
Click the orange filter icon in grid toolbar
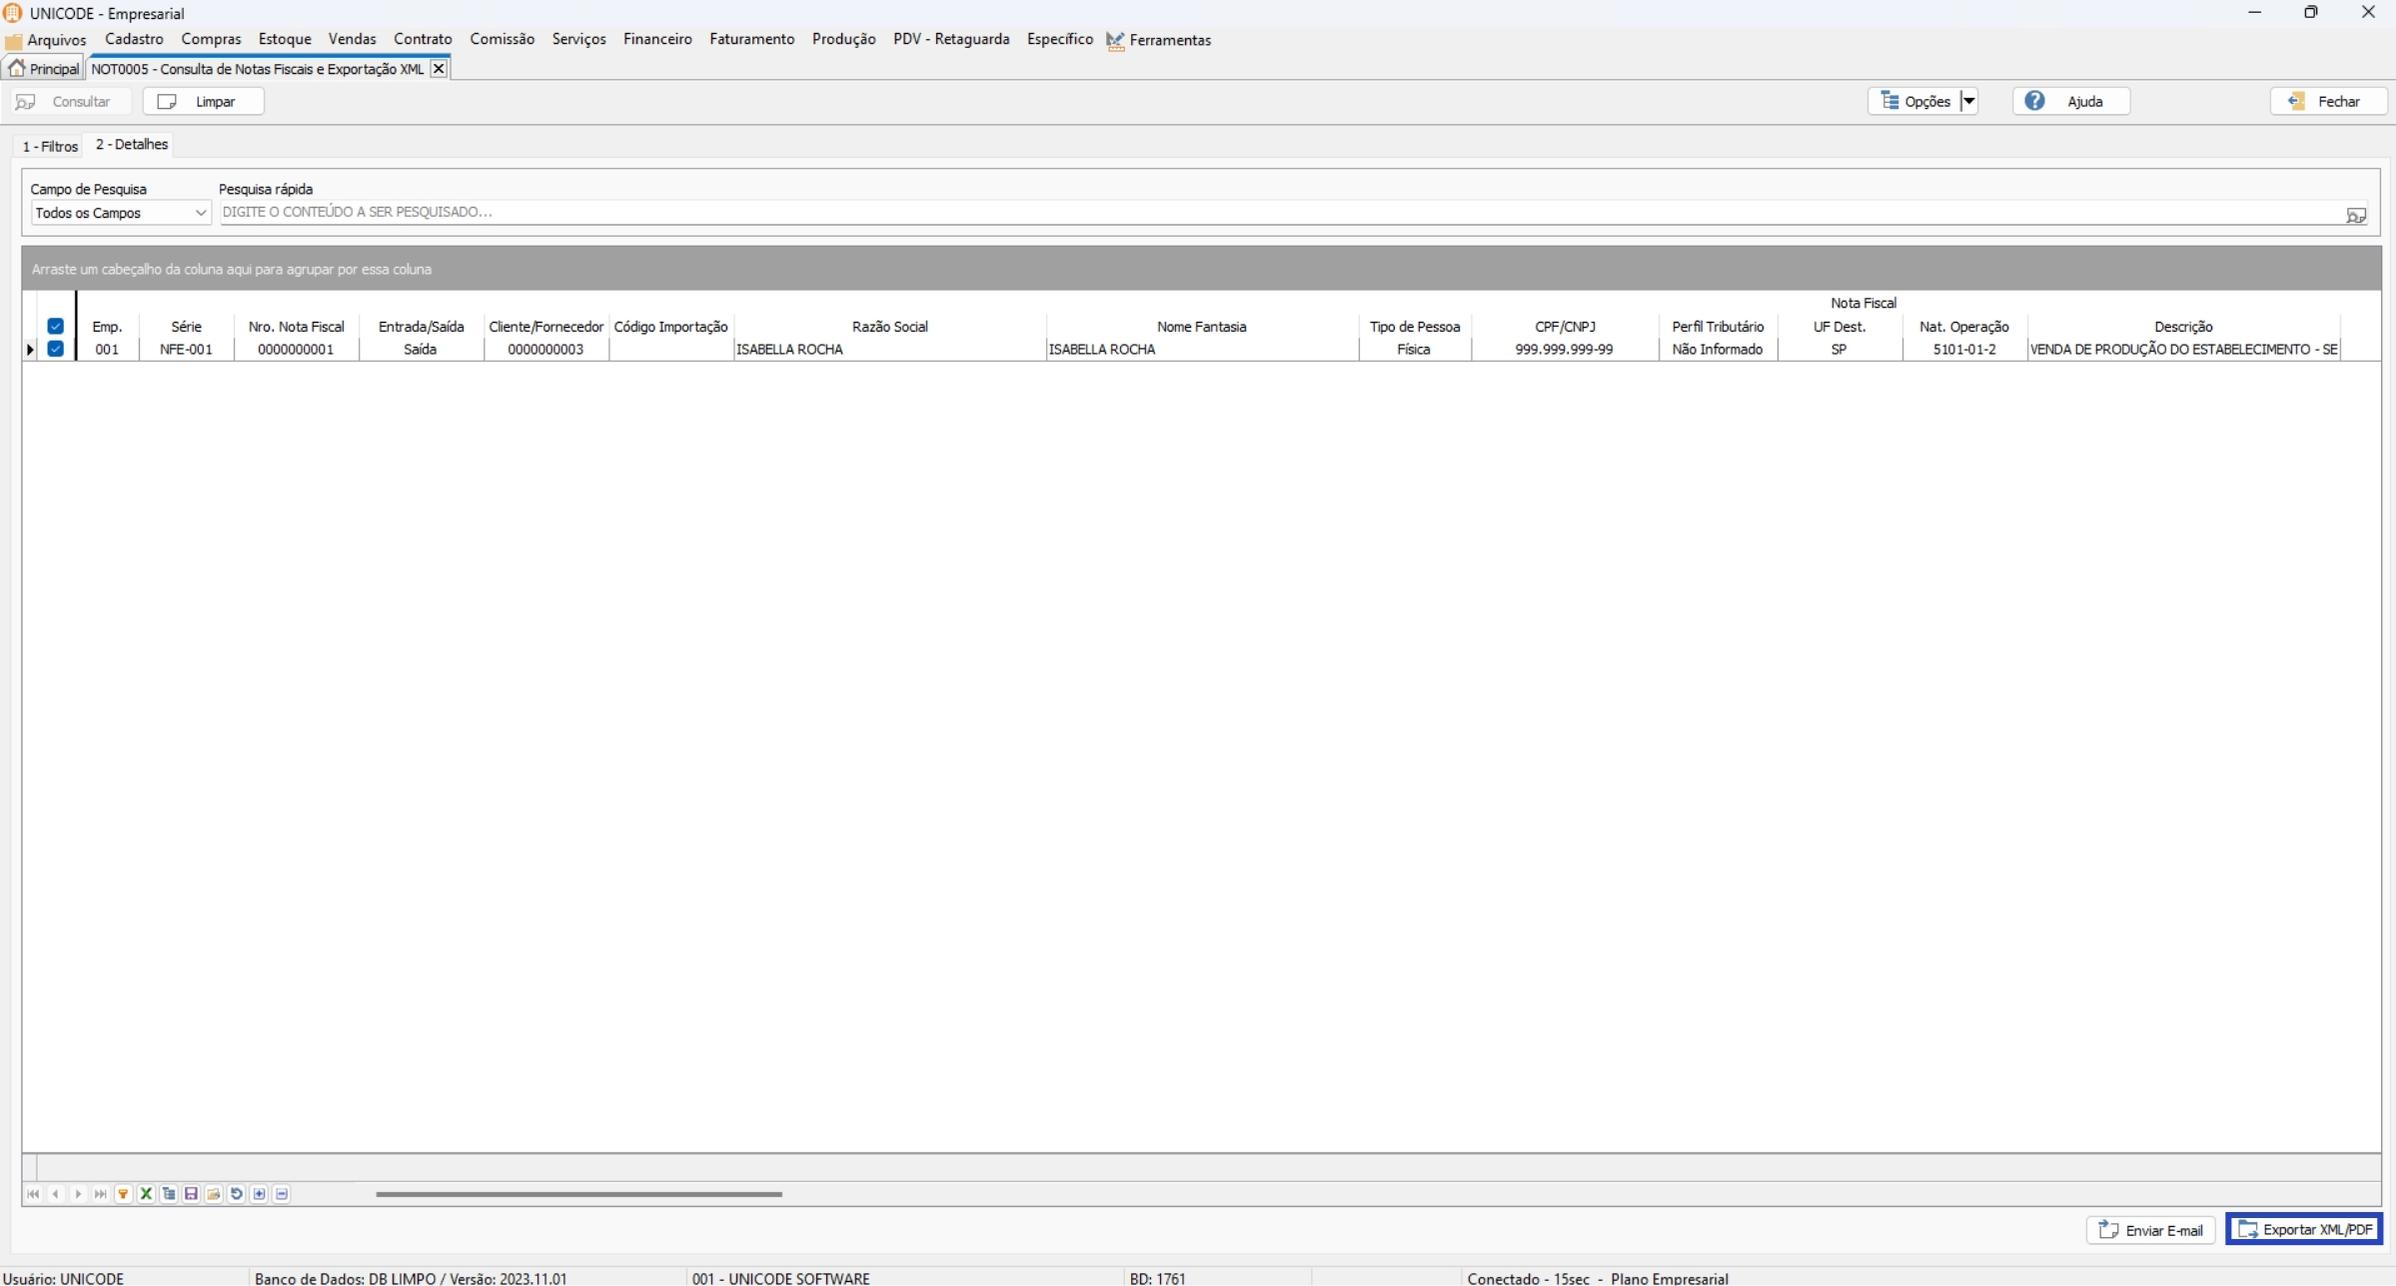pyautogui.click(x=123, y=1194)
